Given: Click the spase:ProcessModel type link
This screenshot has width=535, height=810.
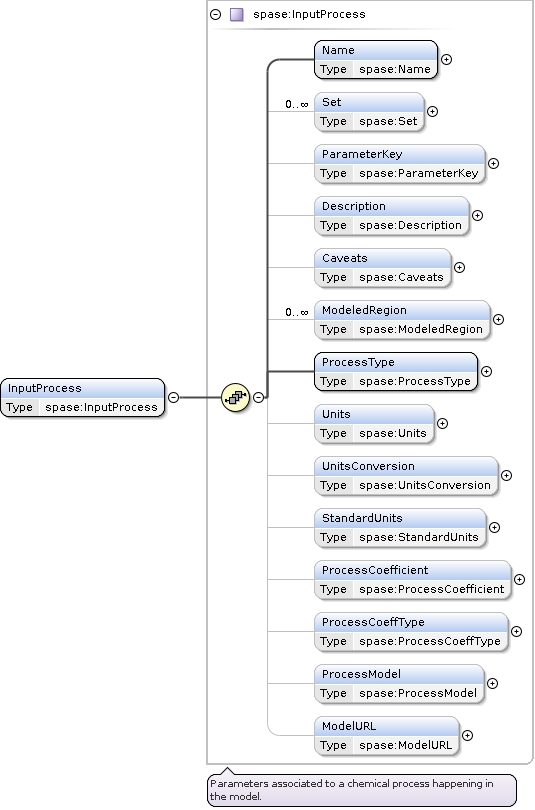Looking at the screenshot, I should click(418, 693).
